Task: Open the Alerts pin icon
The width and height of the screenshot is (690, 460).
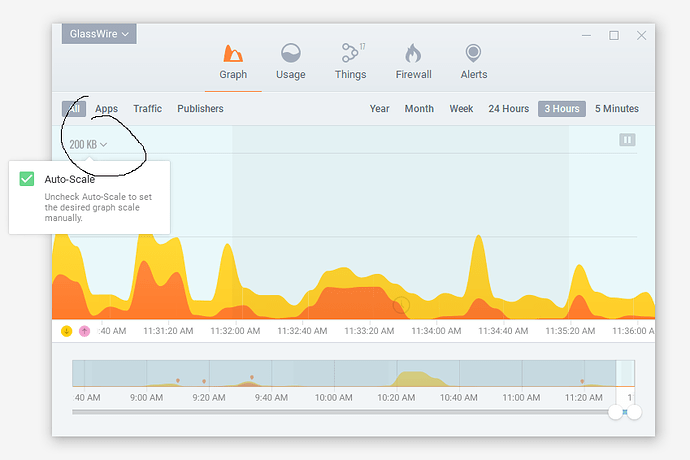Action: [x=473, y=54]
